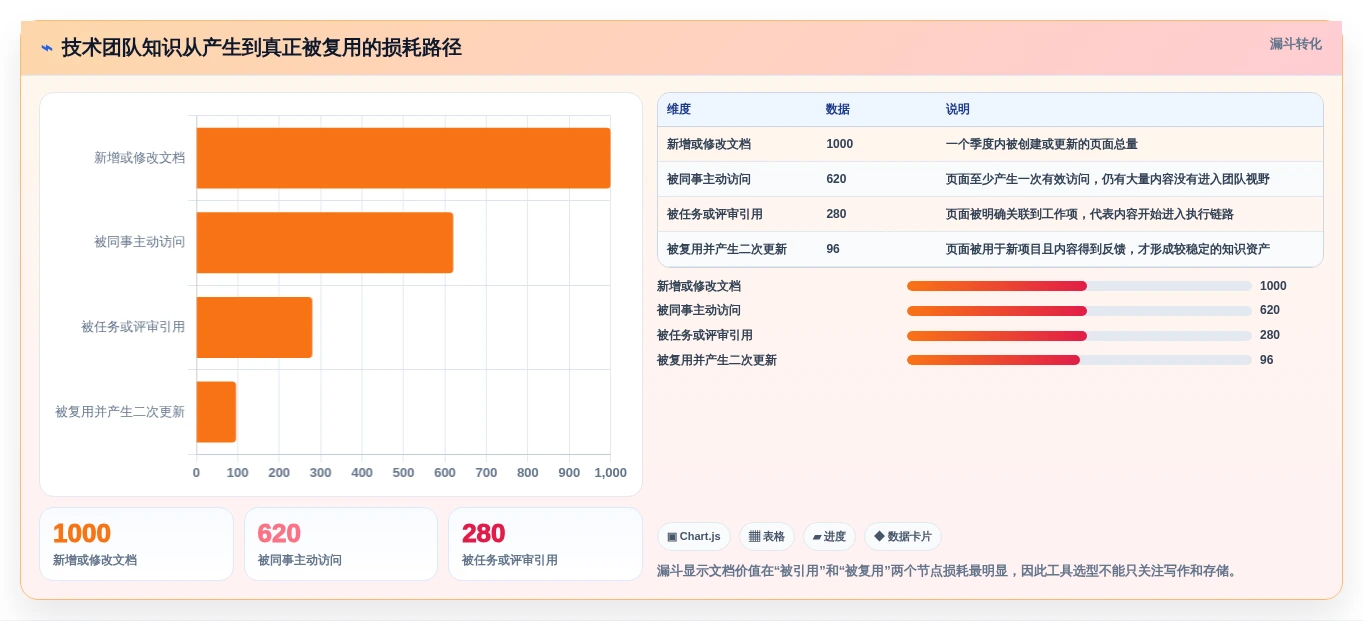Click table cell 被同事主动访问
This screenshot has width=1363, height=621.
tap(709, 179)
